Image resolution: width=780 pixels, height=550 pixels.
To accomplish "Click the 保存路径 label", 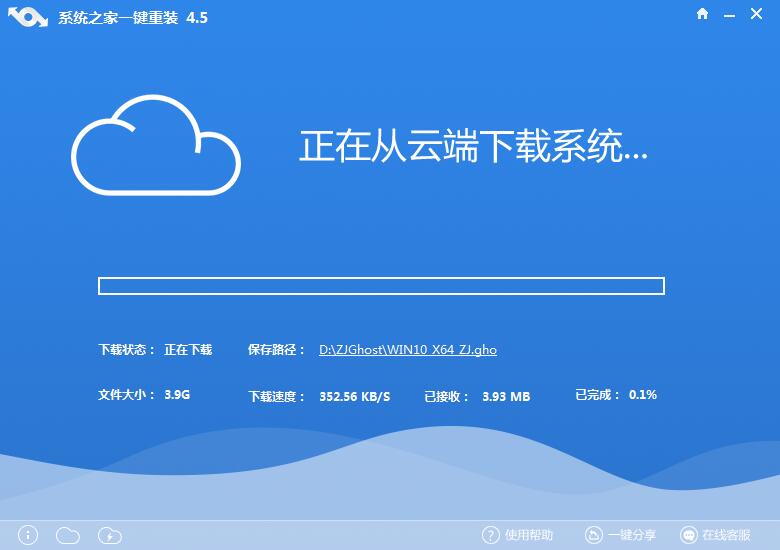I will coord(276,350).
